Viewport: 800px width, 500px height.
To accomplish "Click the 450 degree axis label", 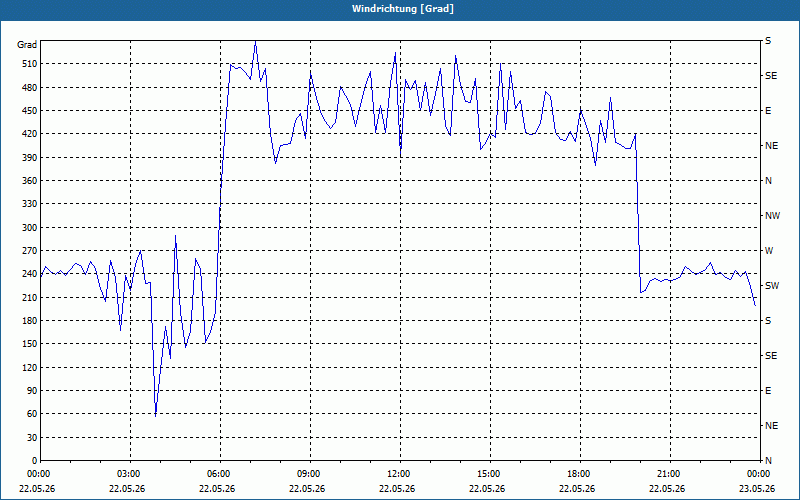I will (x=30, y=111).
